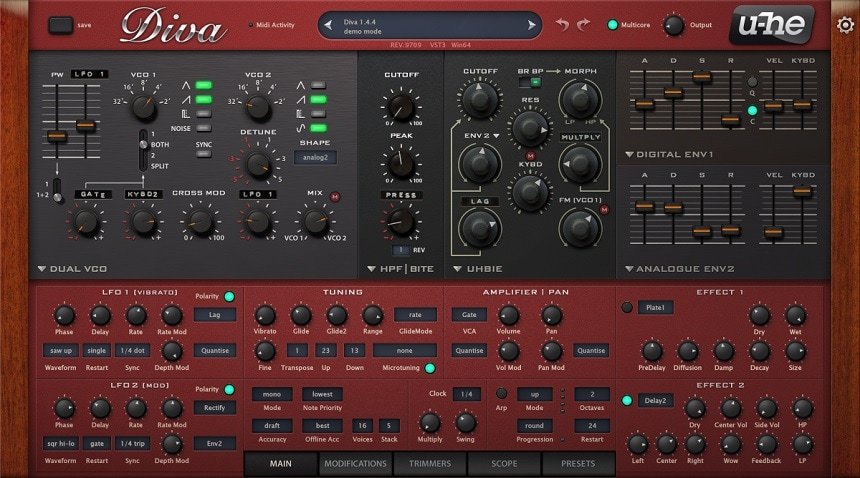Click the save button
Image resolution: width=860 pixels, height=478 pixels.
coord(61,25)
